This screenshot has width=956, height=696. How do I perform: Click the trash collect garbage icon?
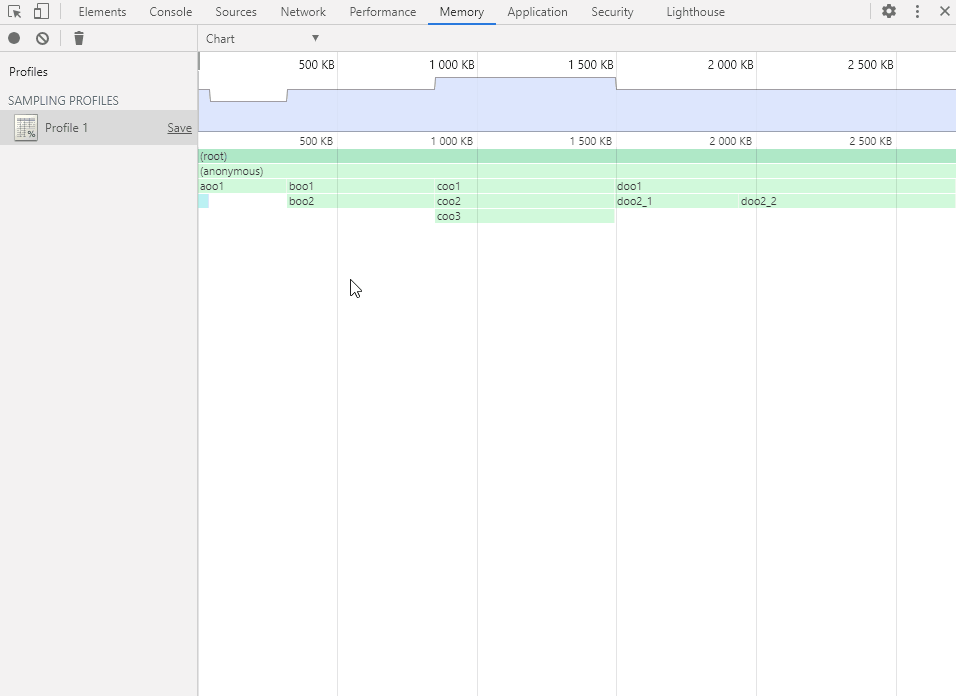click(x=79, y=38)
